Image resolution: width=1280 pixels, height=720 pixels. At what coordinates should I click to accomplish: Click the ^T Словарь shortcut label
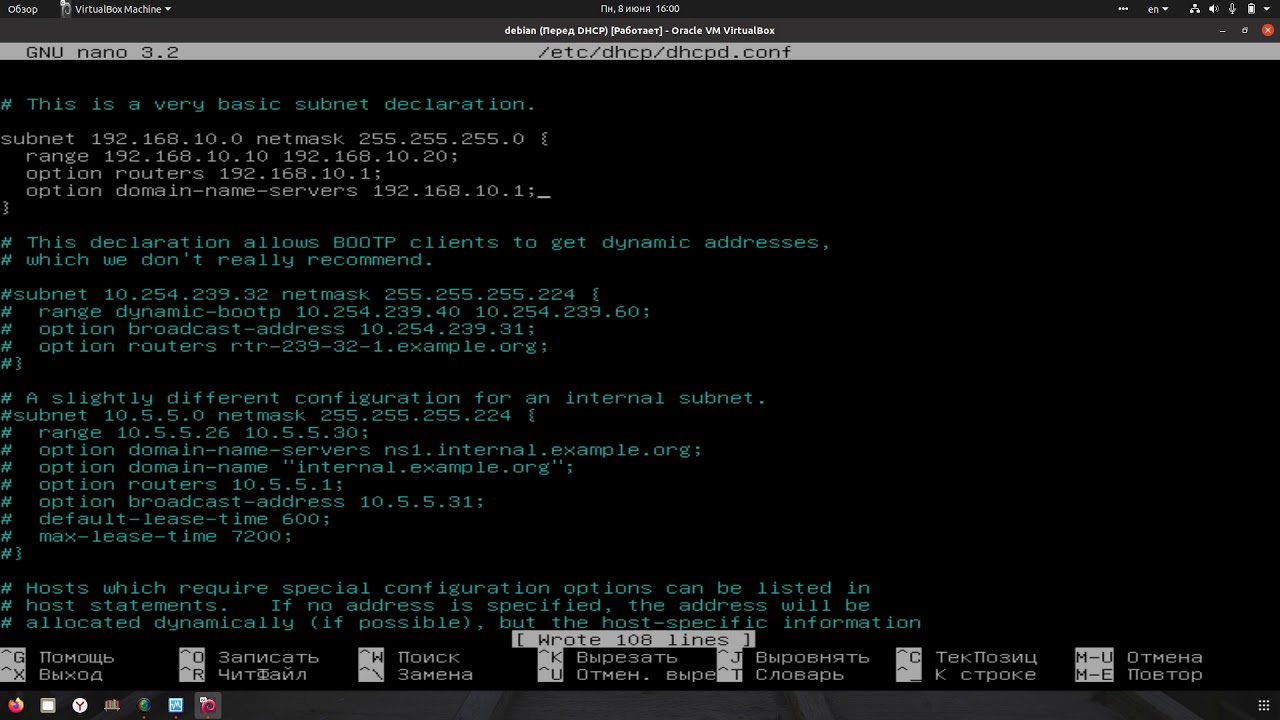[780, 675]
